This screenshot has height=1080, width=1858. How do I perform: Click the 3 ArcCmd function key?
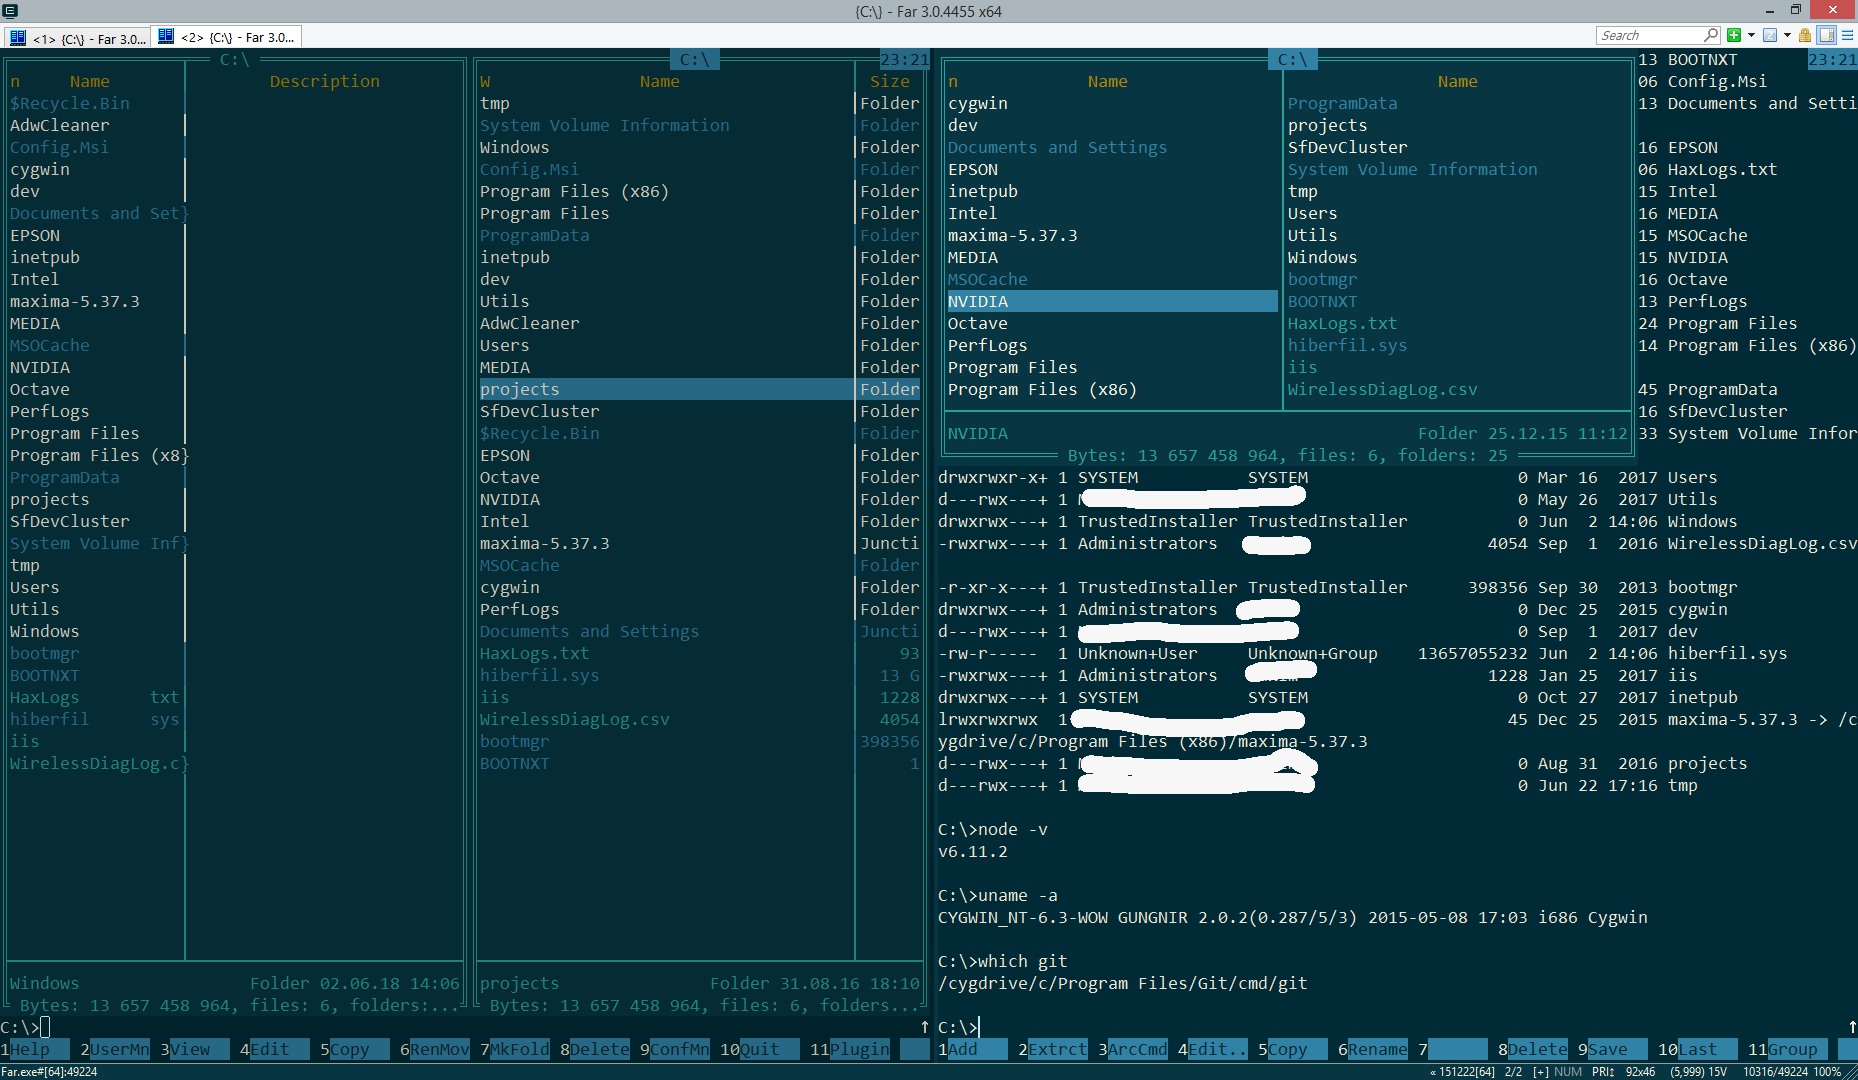(1133, 1049)
